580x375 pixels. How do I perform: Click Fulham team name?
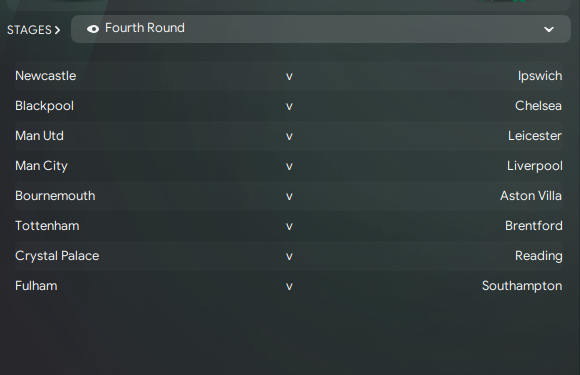36,286
